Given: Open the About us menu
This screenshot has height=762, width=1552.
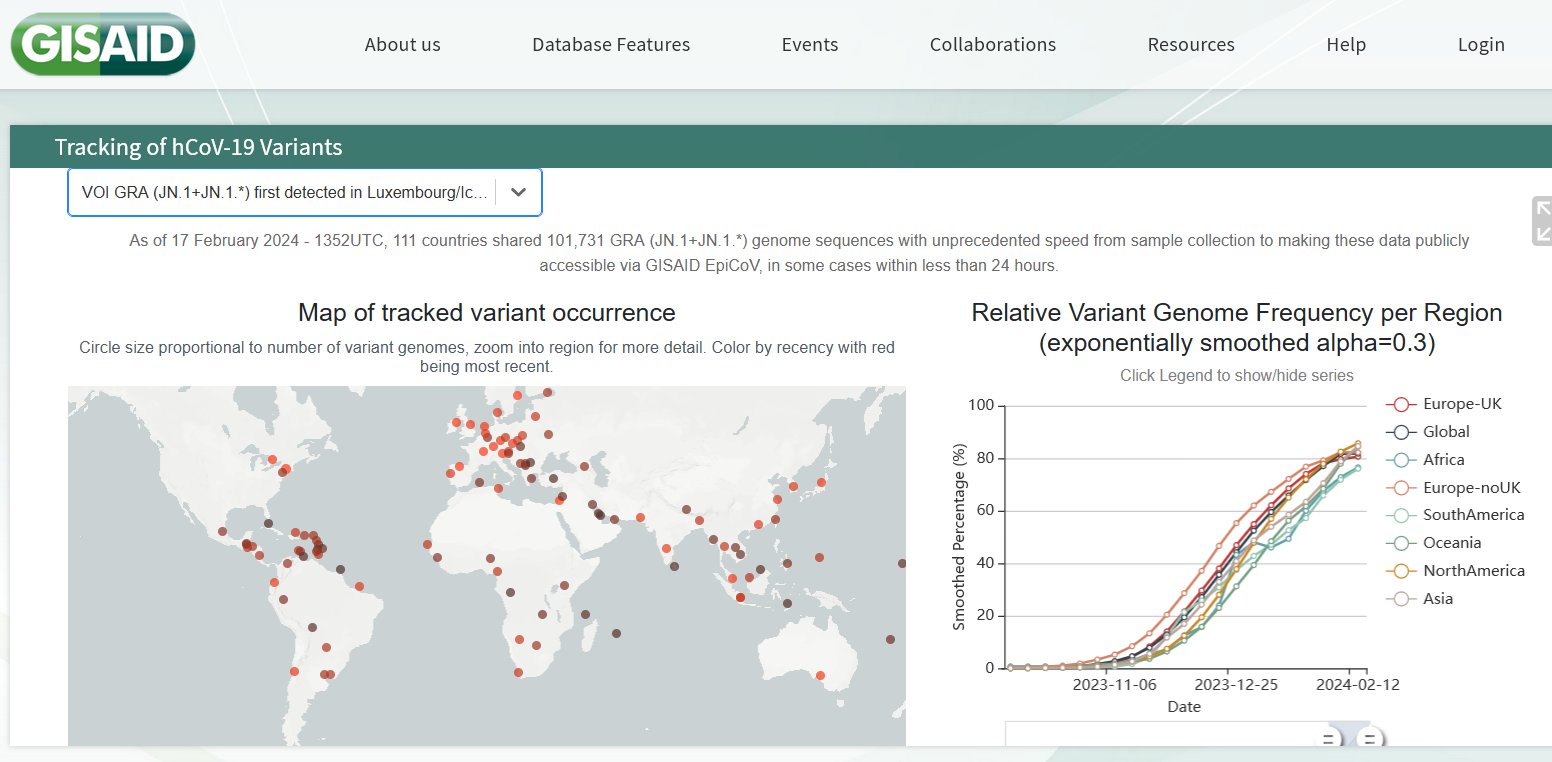Looking at the screenshot, I should point(402,45).
